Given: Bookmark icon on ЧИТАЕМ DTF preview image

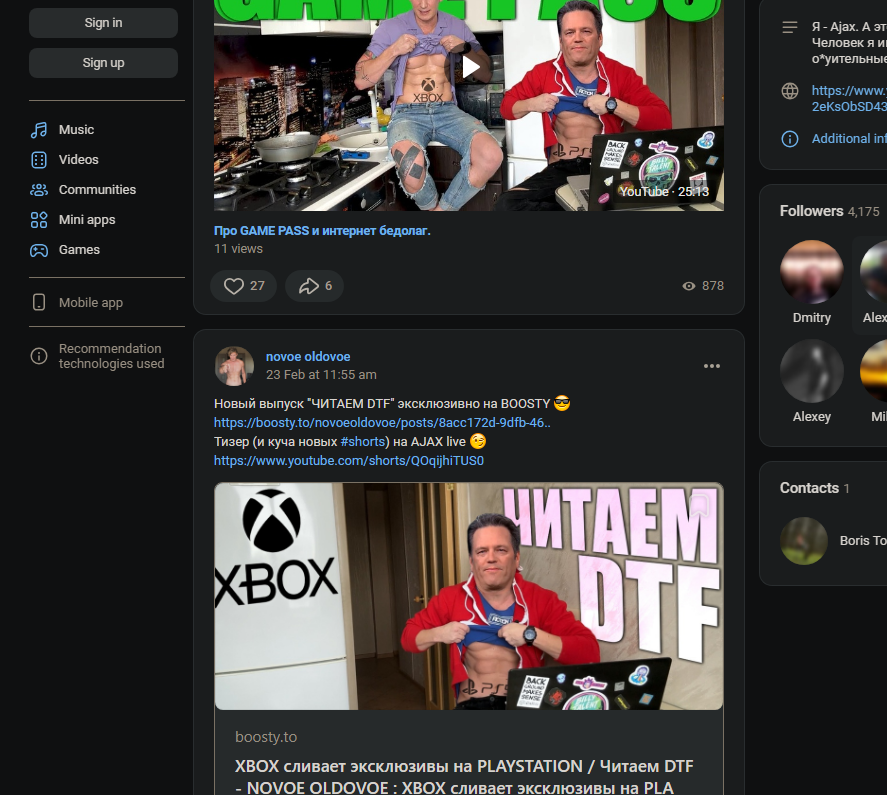Looking at the screenshot, I should (700, 505).
